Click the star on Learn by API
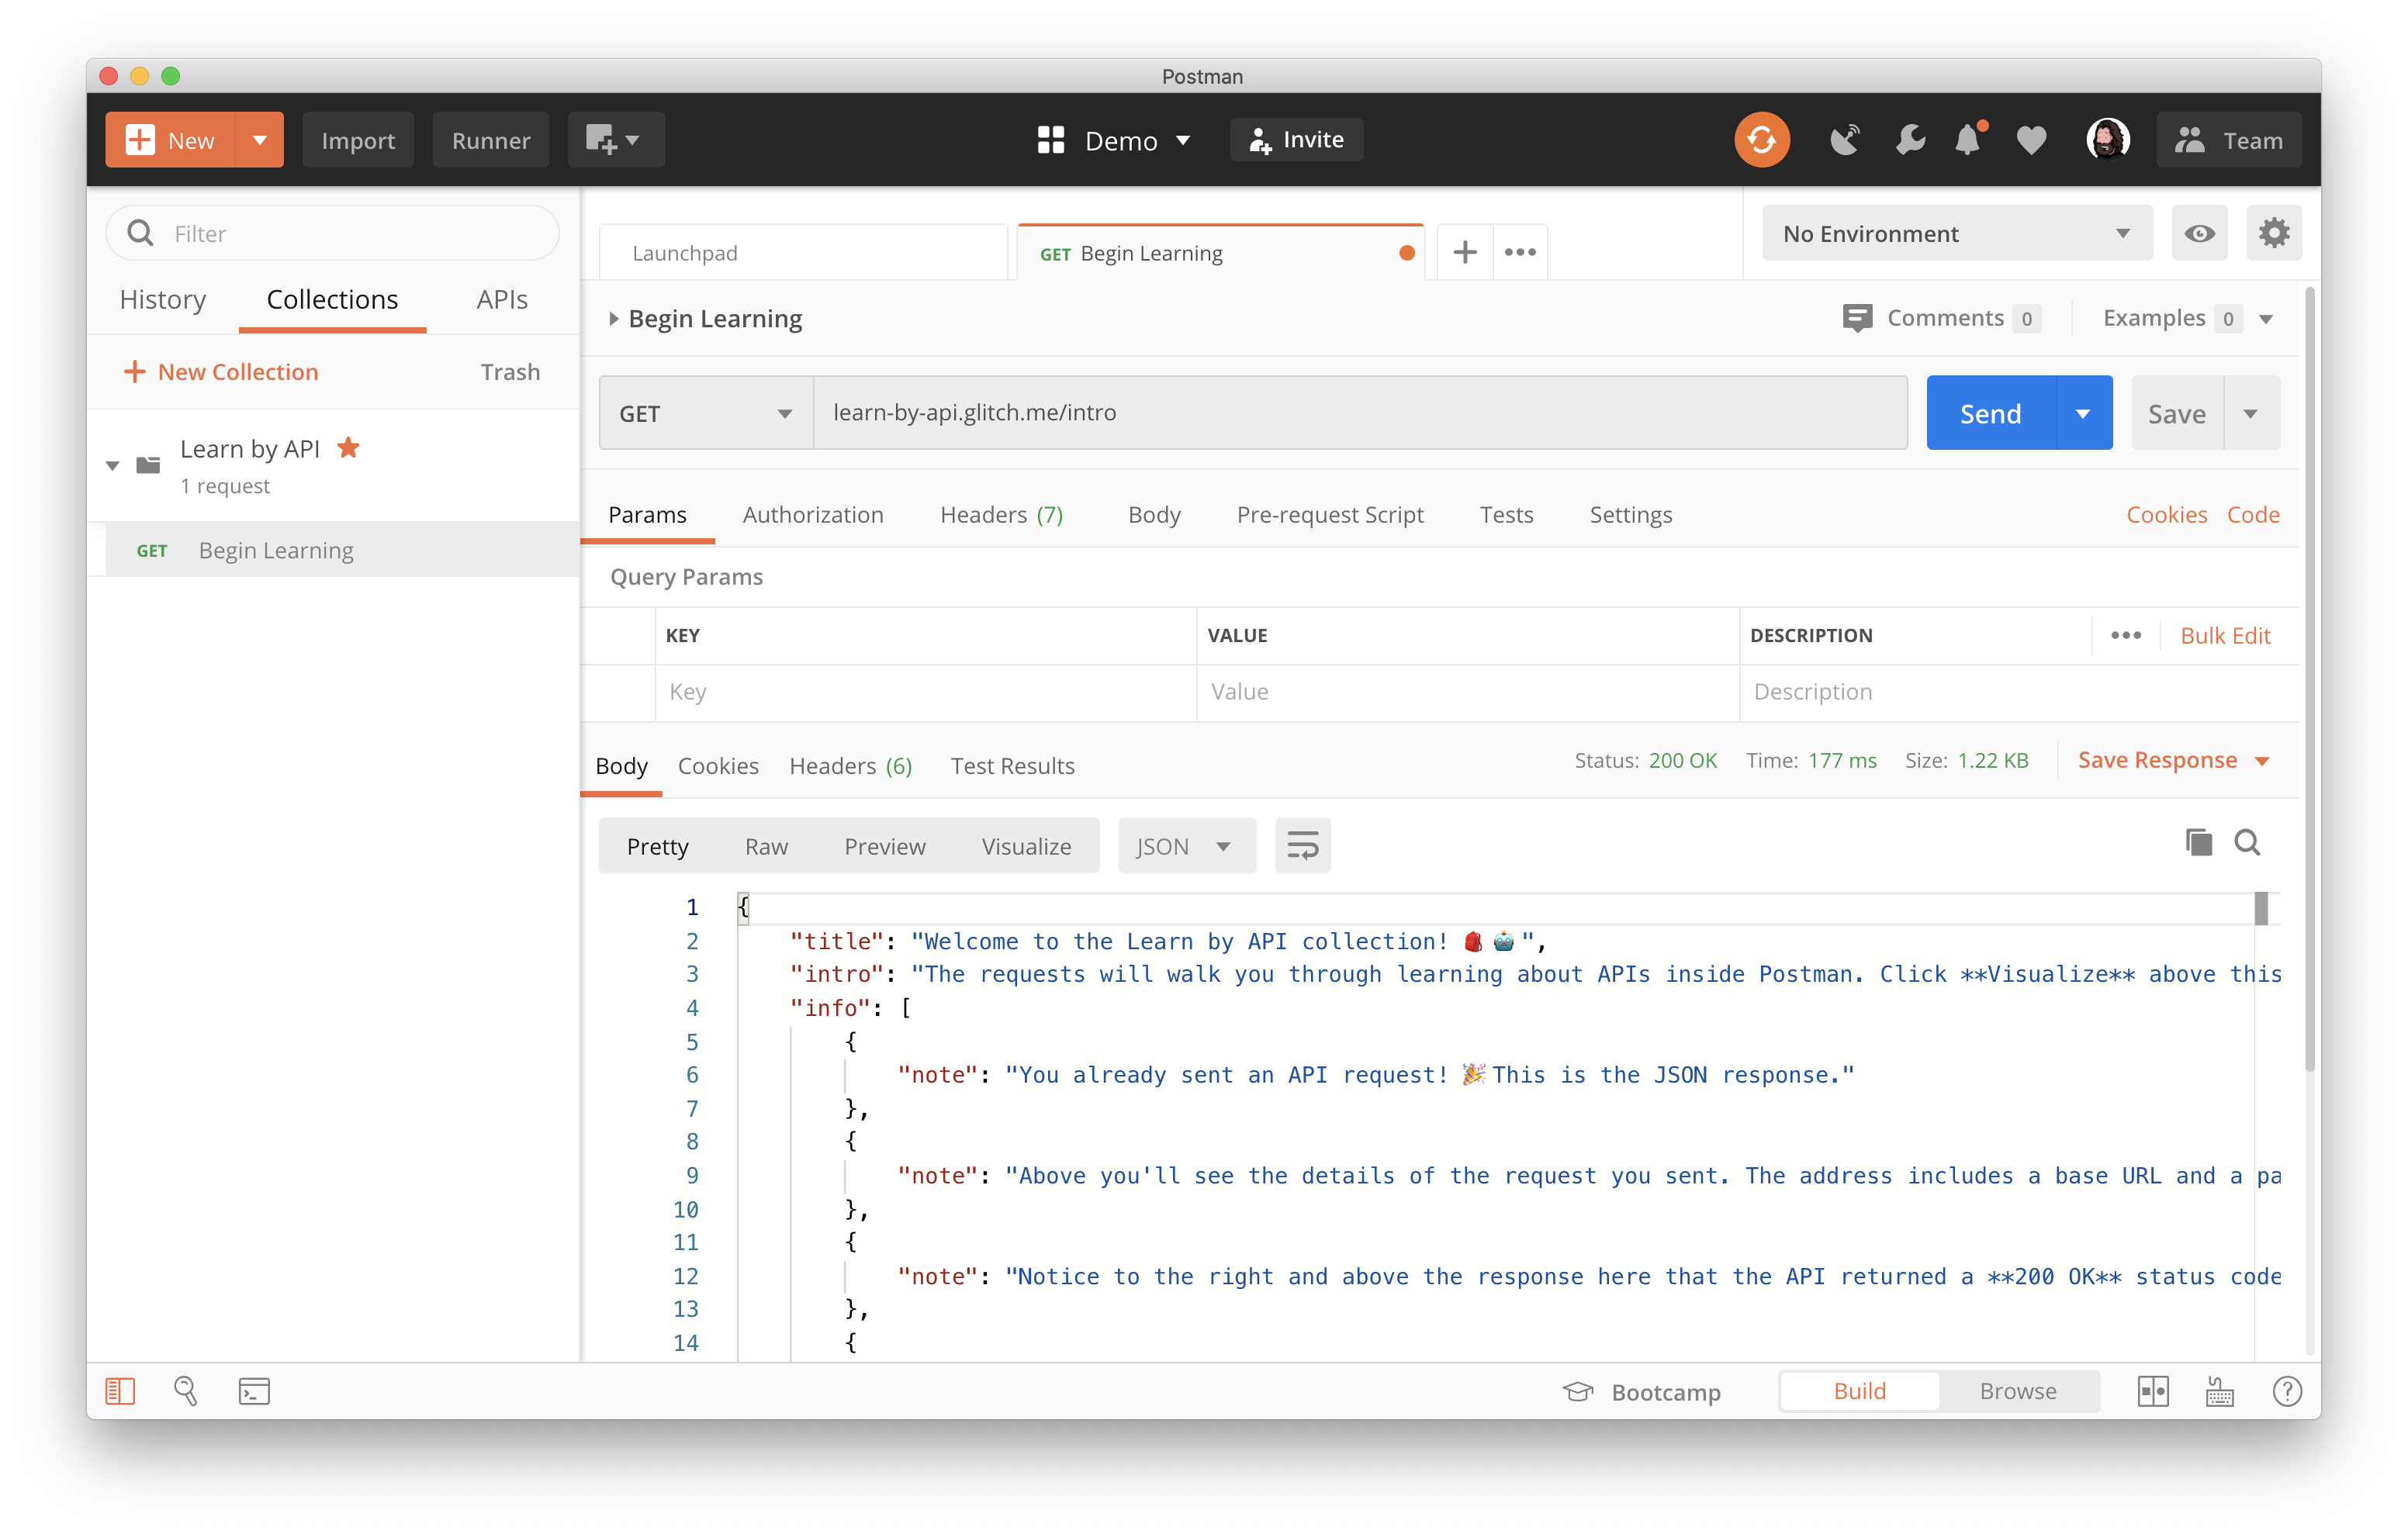This screenshot has width=2408, height=1534. (x=348, y=447)
